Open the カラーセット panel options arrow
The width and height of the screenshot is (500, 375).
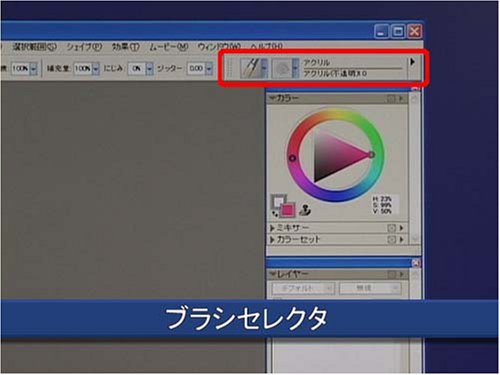click(401, 239)
